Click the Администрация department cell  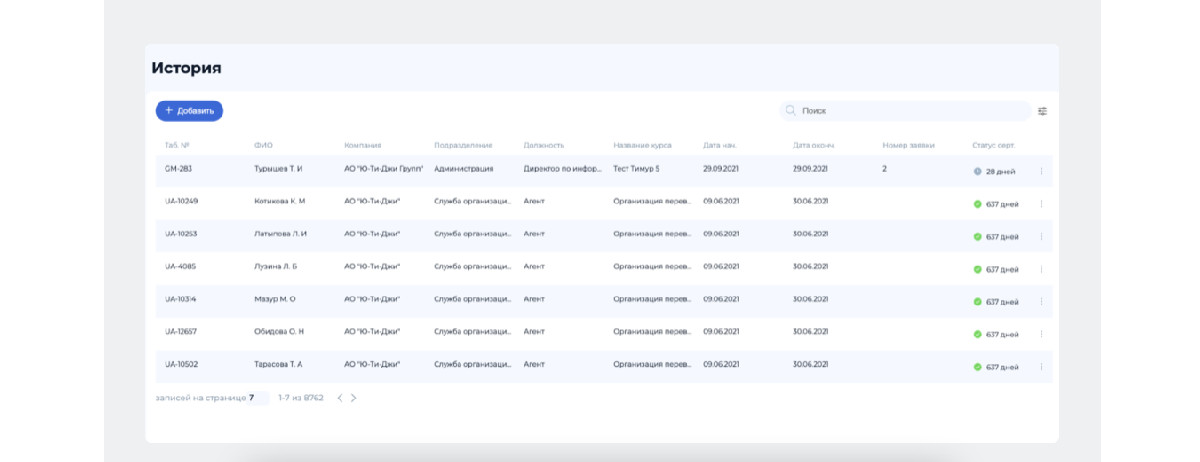tap(464, 169)
